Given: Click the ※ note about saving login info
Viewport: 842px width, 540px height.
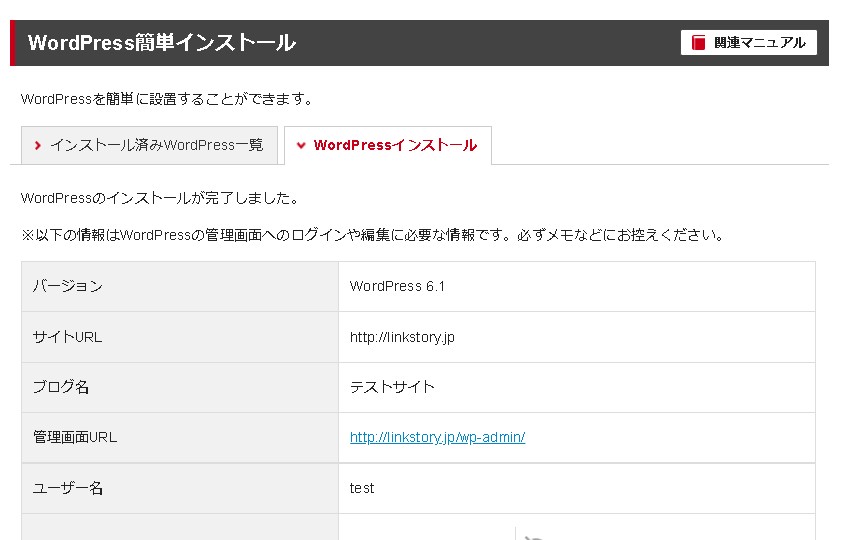Looking at the screenshot, I should pos(372,236).
